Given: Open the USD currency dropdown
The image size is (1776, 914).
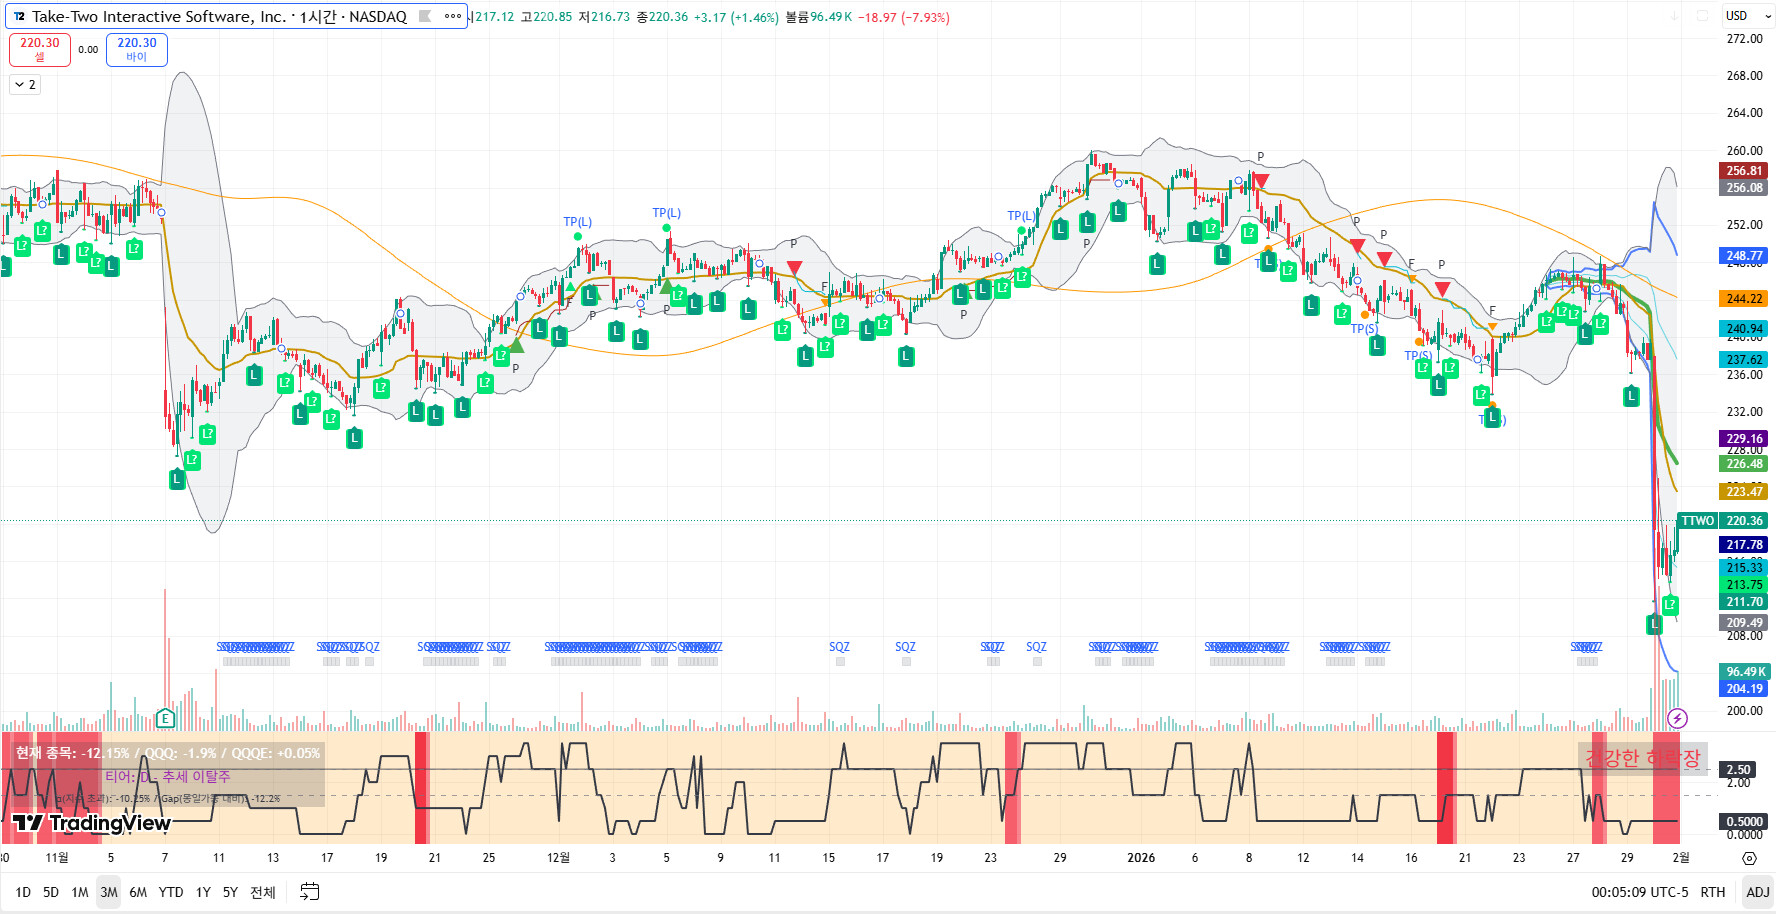Looking at the screenshot, I should point(1745,16).
